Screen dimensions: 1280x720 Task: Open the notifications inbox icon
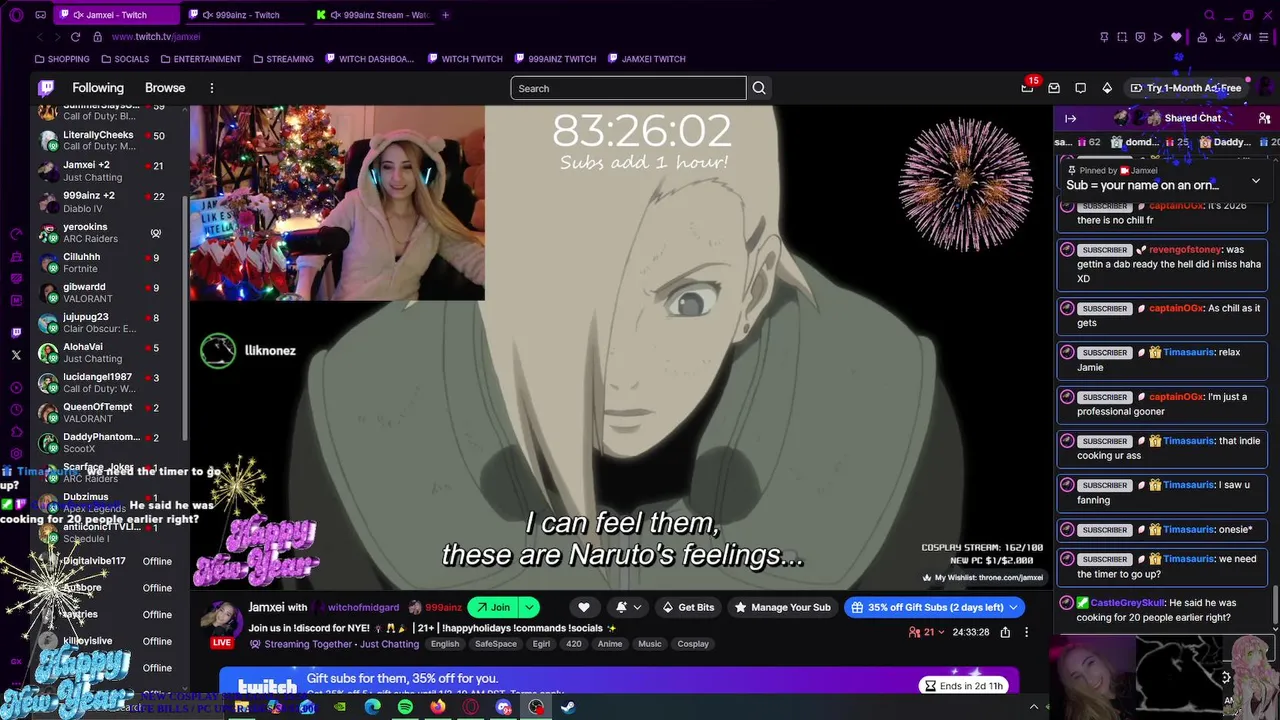pos(1054,88)
